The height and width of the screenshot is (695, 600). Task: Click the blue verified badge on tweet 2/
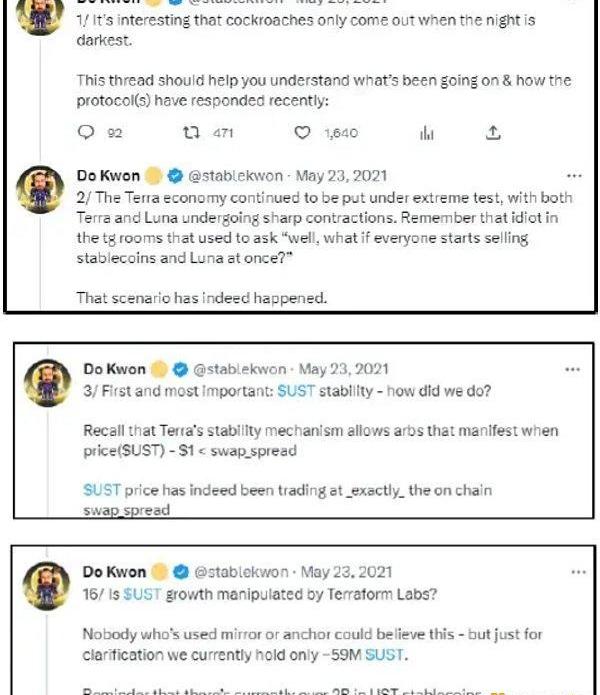click(x=174, y=176)
